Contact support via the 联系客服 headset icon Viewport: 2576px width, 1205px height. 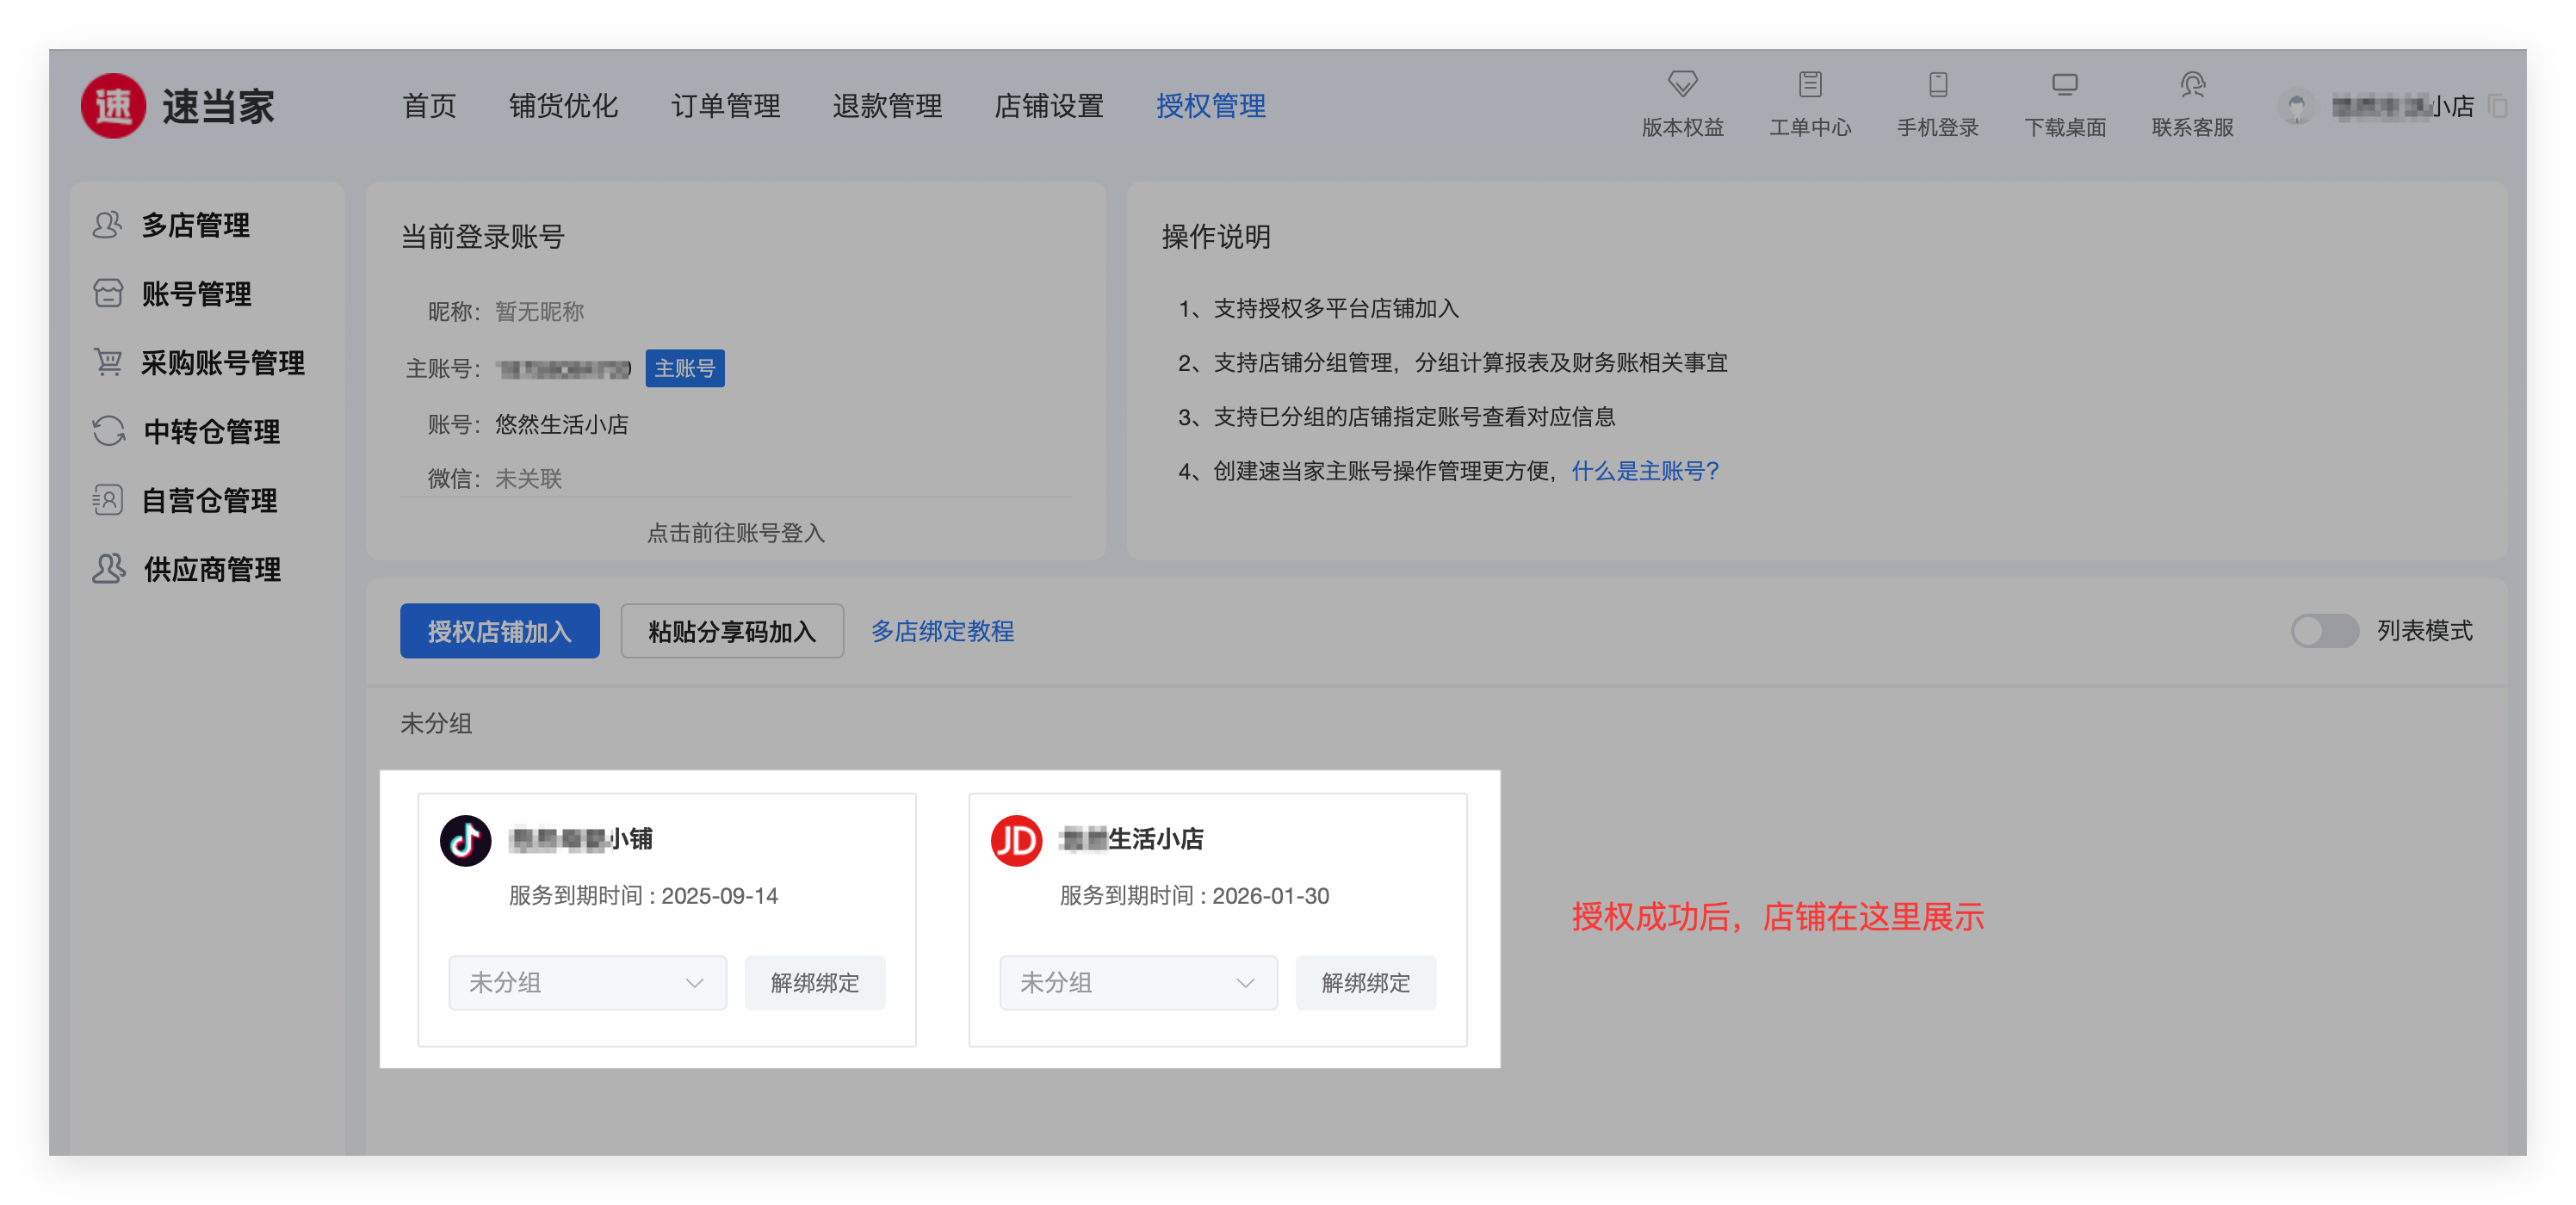[2192, 84]
